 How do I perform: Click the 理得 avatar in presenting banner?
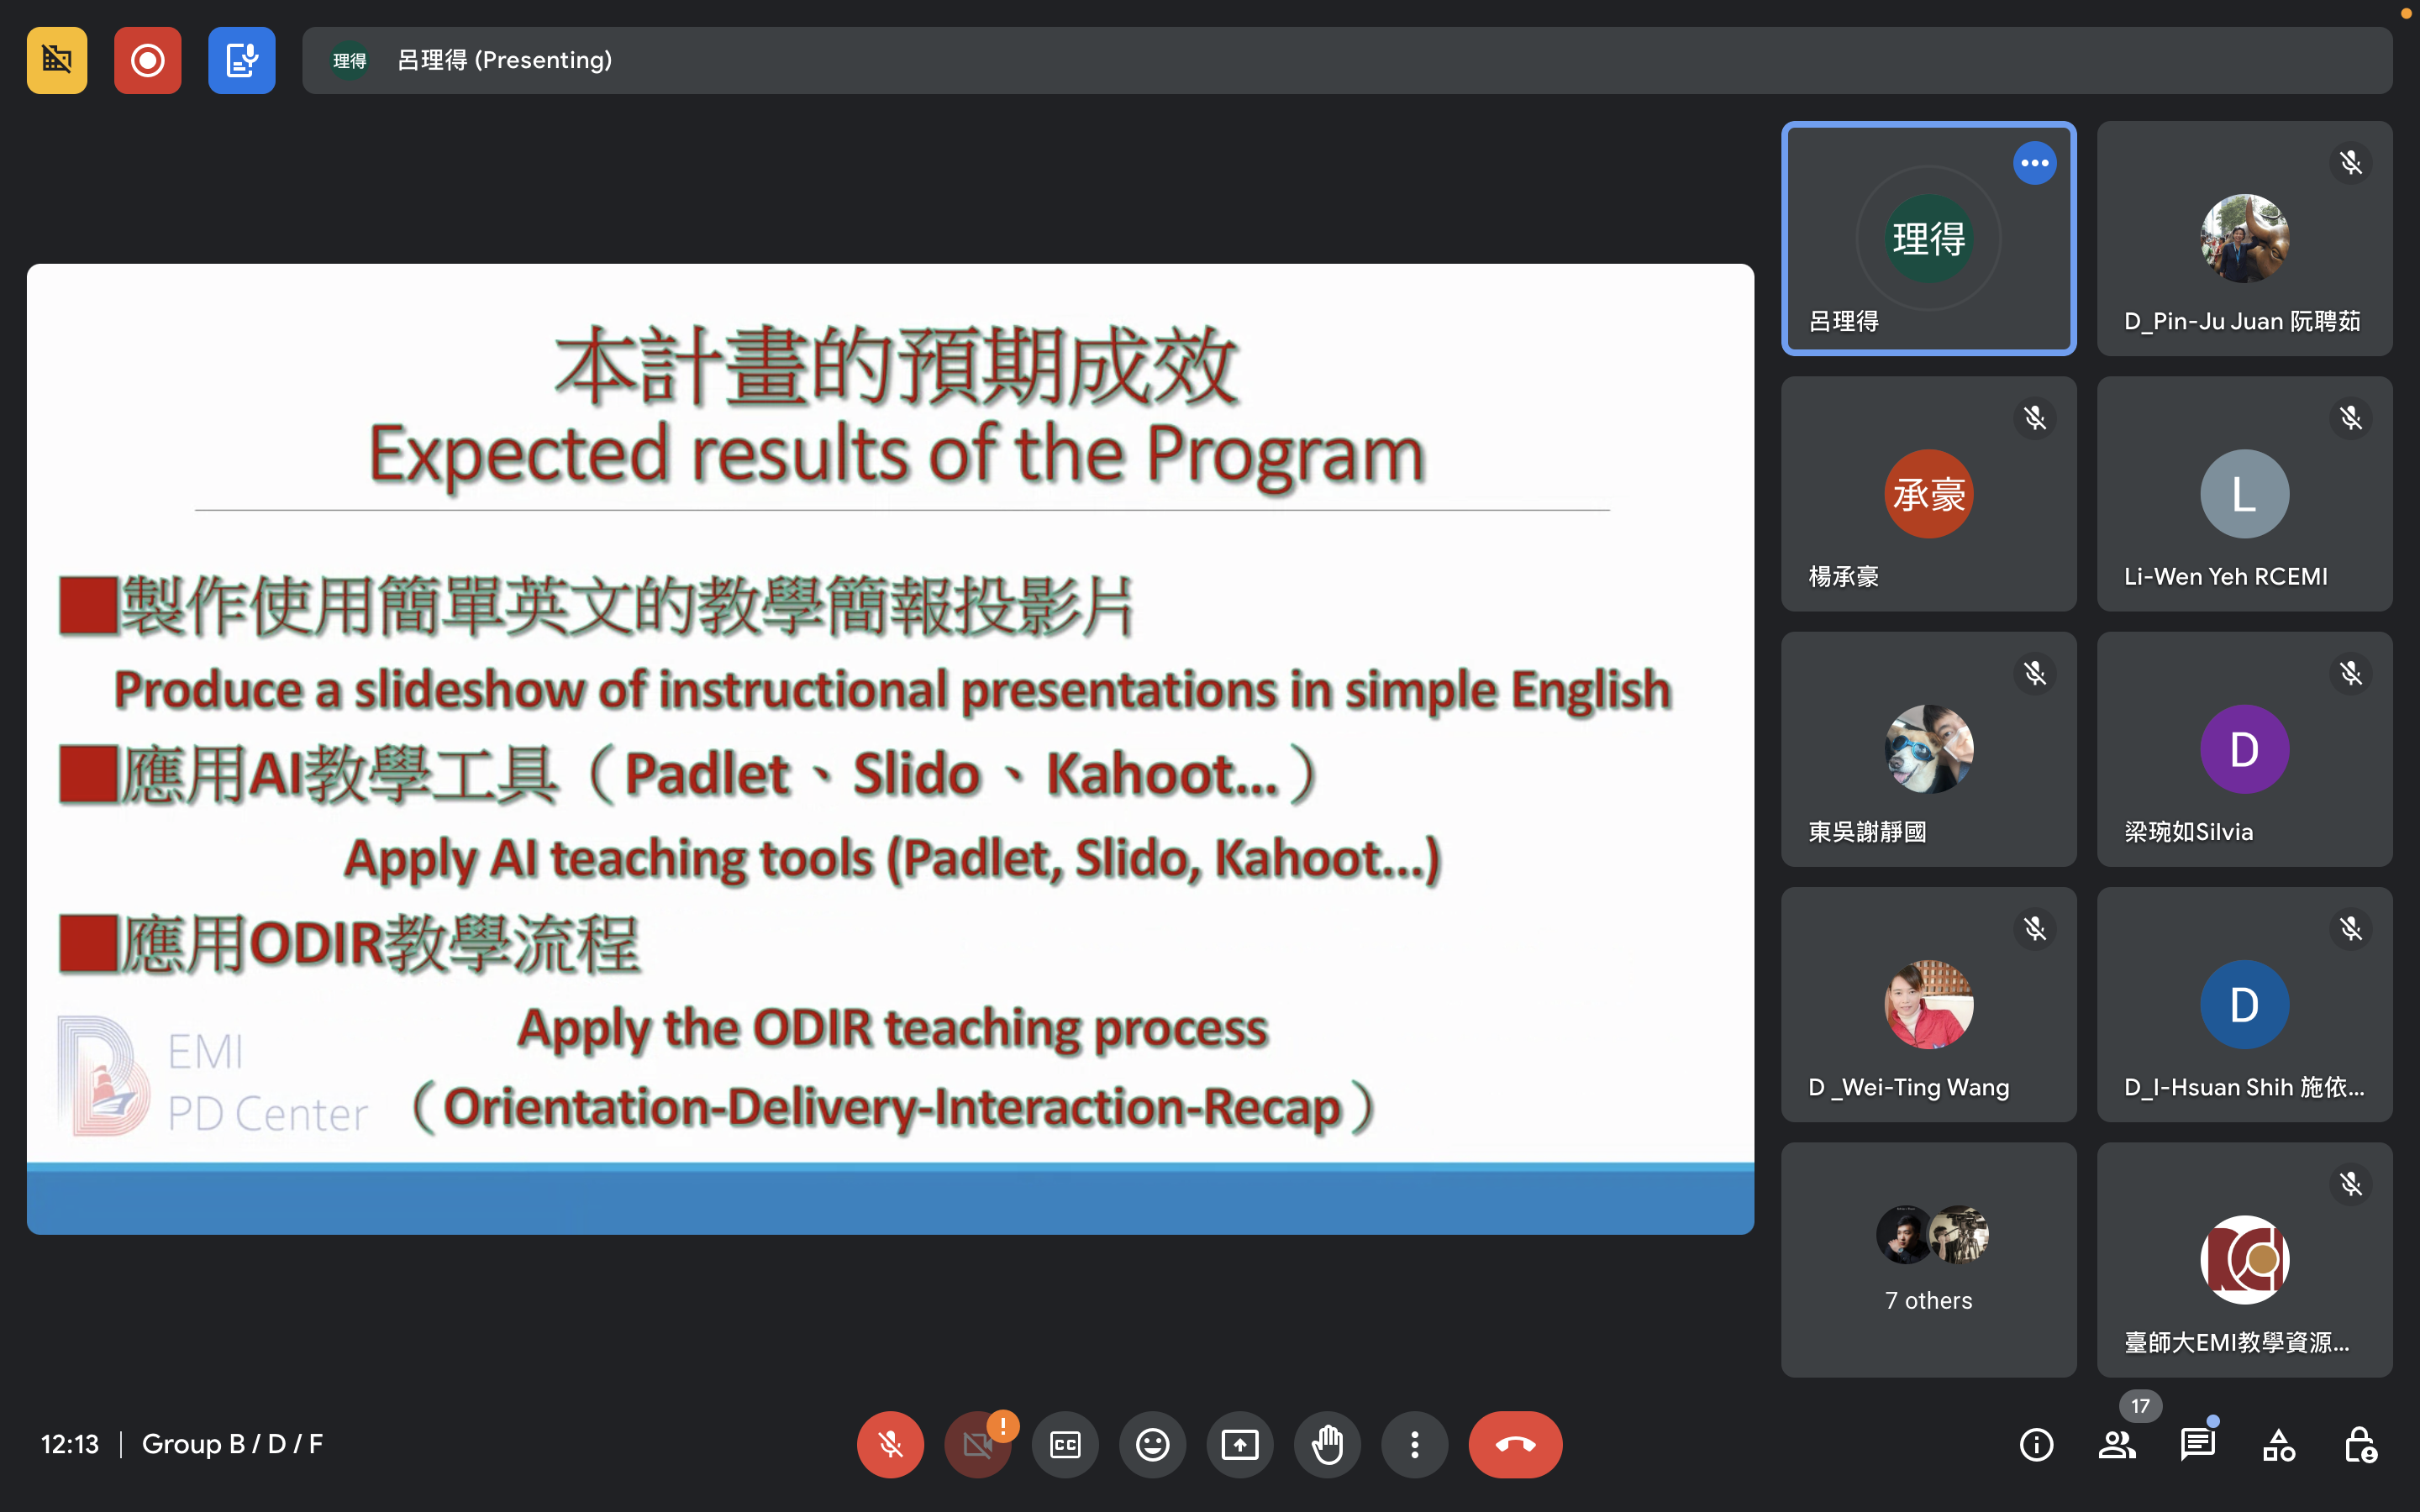349,60
